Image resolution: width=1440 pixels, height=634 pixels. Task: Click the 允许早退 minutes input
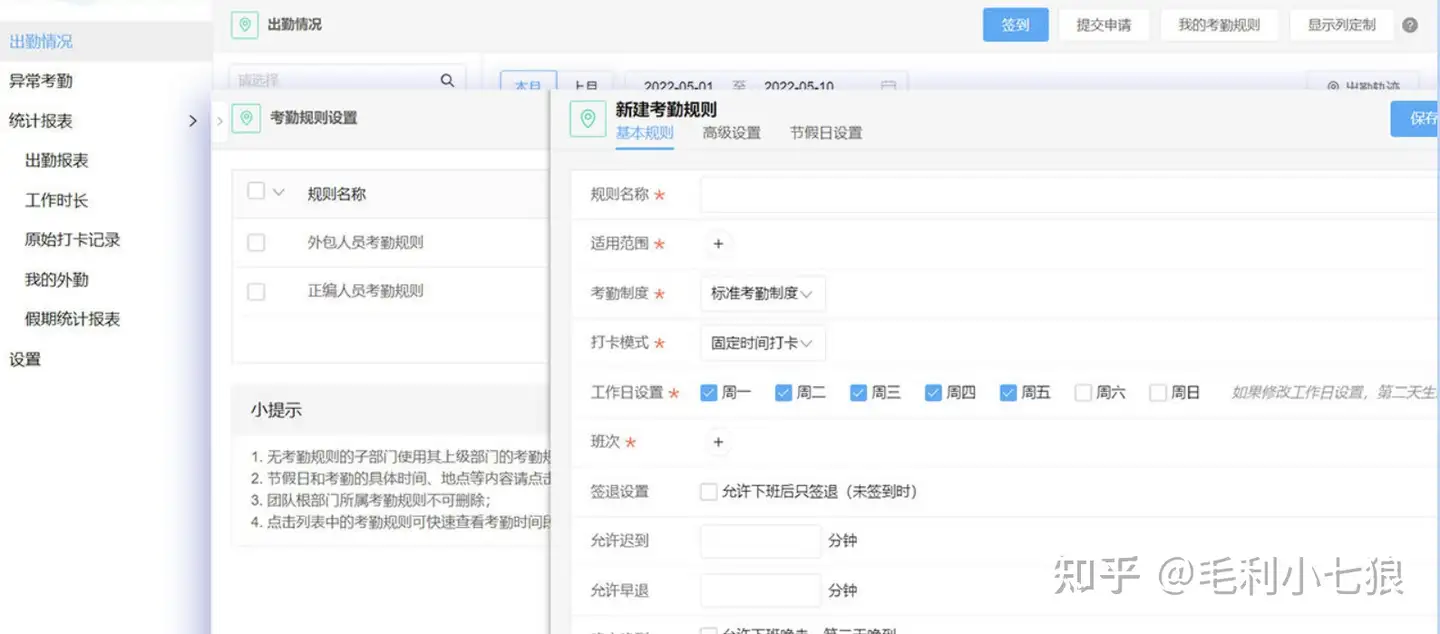tap(761, 591)
